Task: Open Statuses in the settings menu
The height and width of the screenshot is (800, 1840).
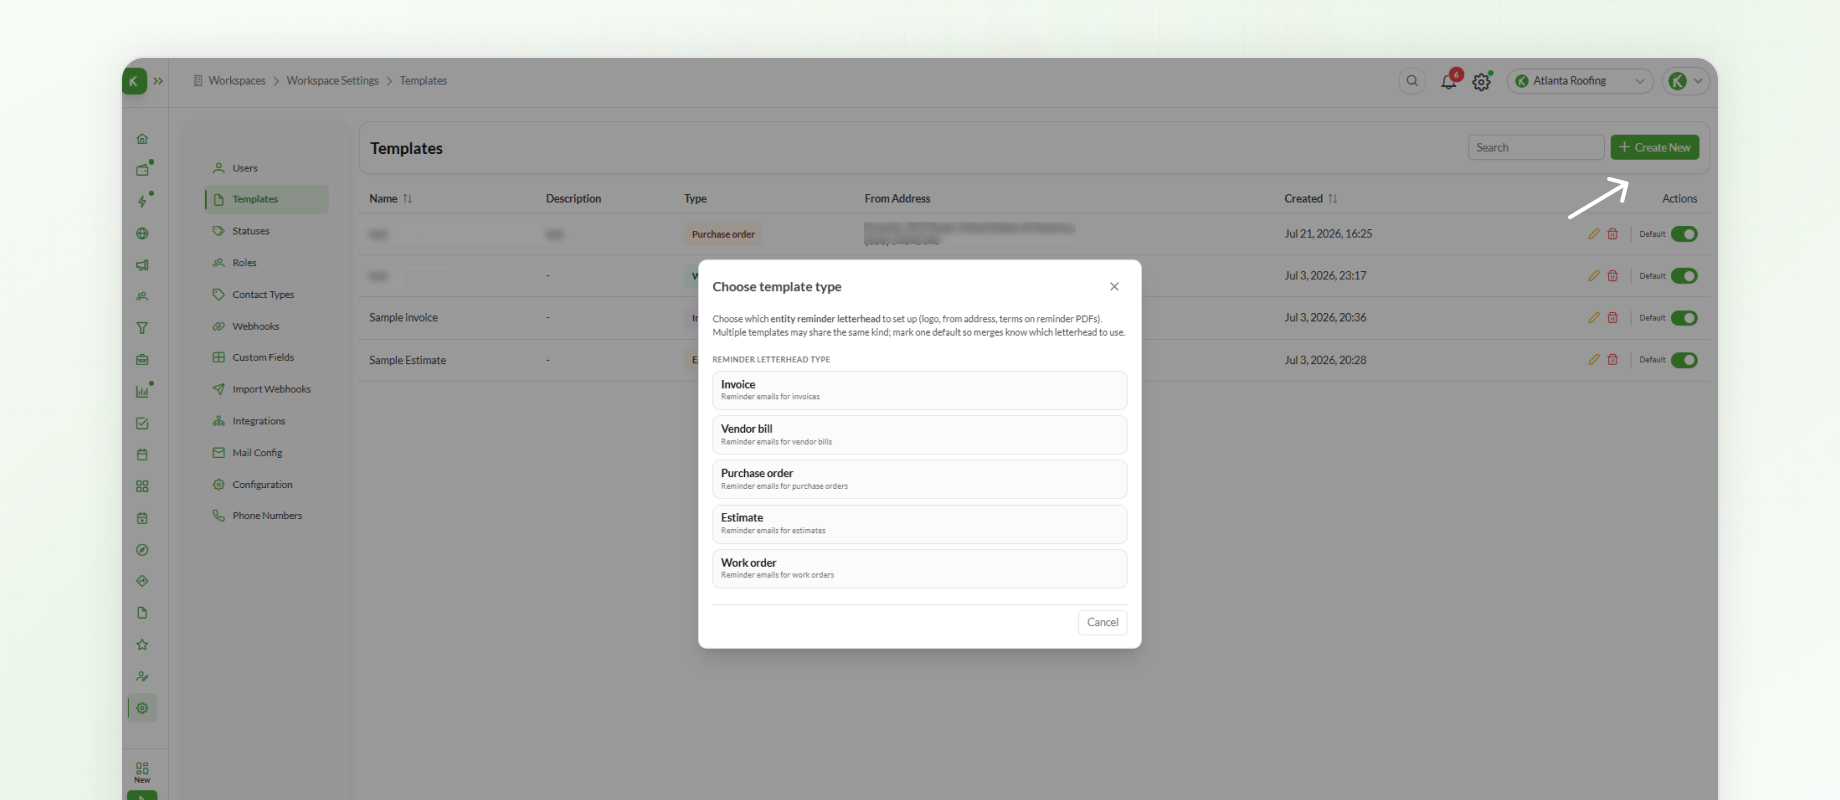Action: pos(266,231)
